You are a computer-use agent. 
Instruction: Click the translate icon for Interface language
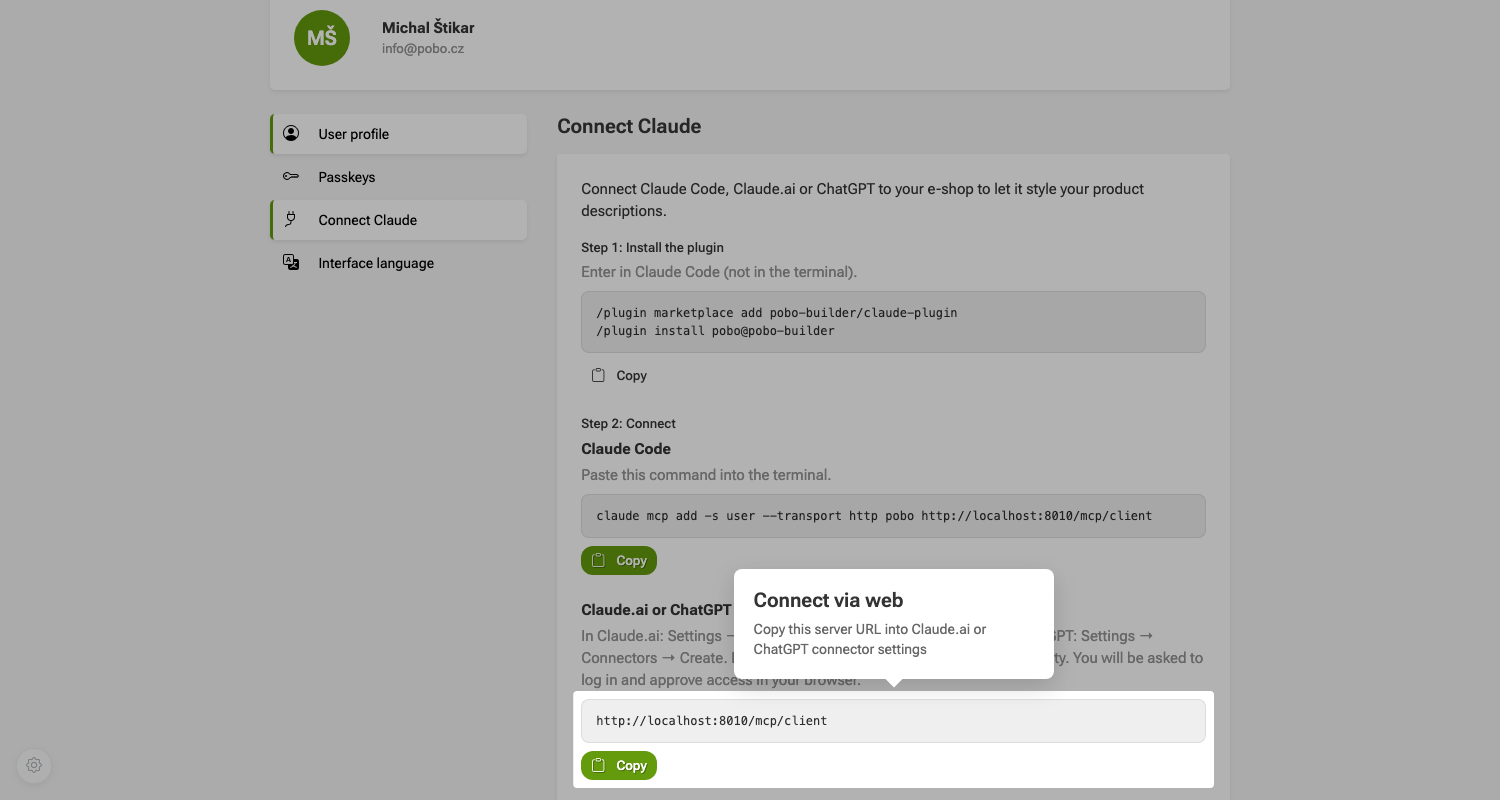point(291,263)
